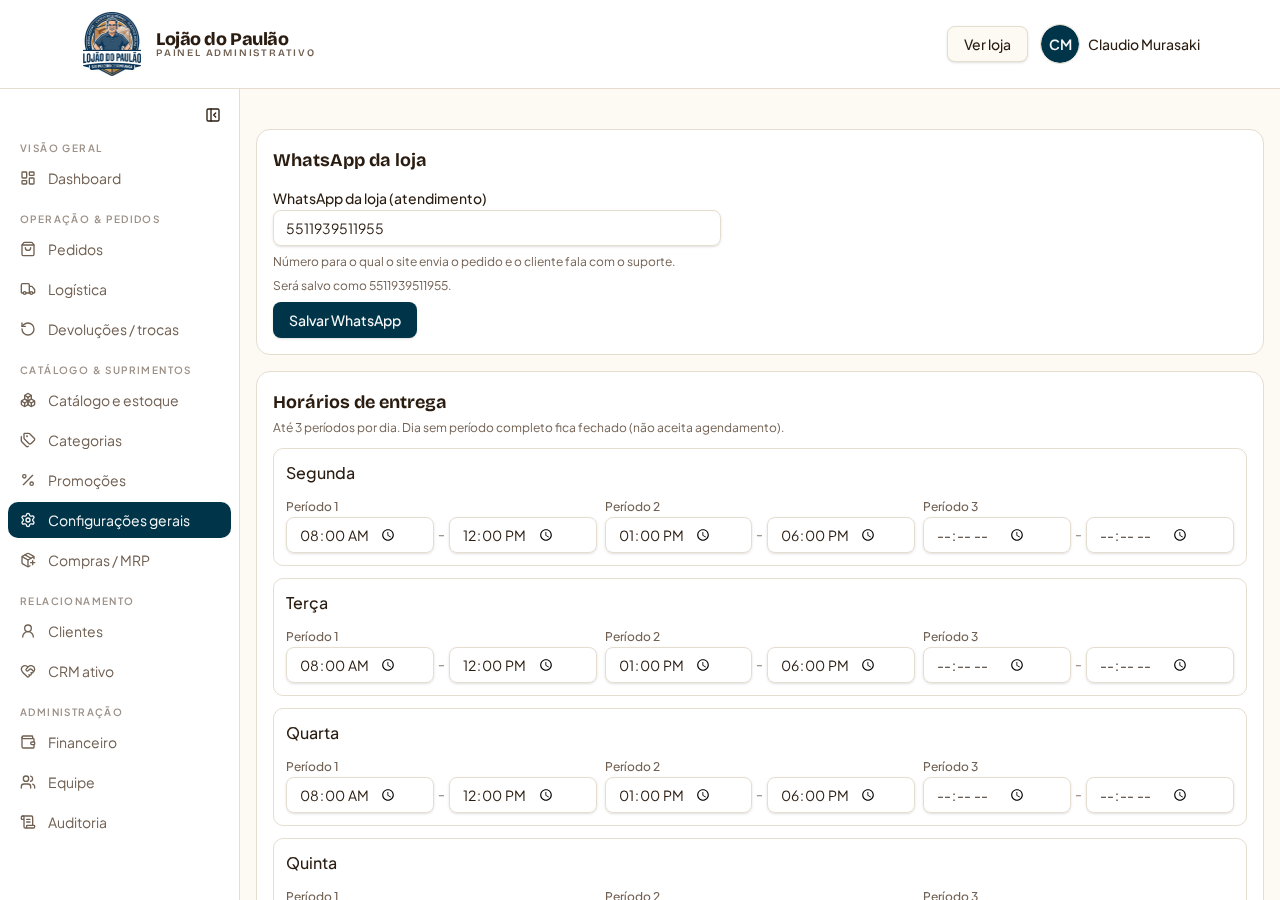Focus the WhatsApp da loja number field
The width and height of the screenshot is (1280, 900).
pyautogui.click(x=497, y=228)
